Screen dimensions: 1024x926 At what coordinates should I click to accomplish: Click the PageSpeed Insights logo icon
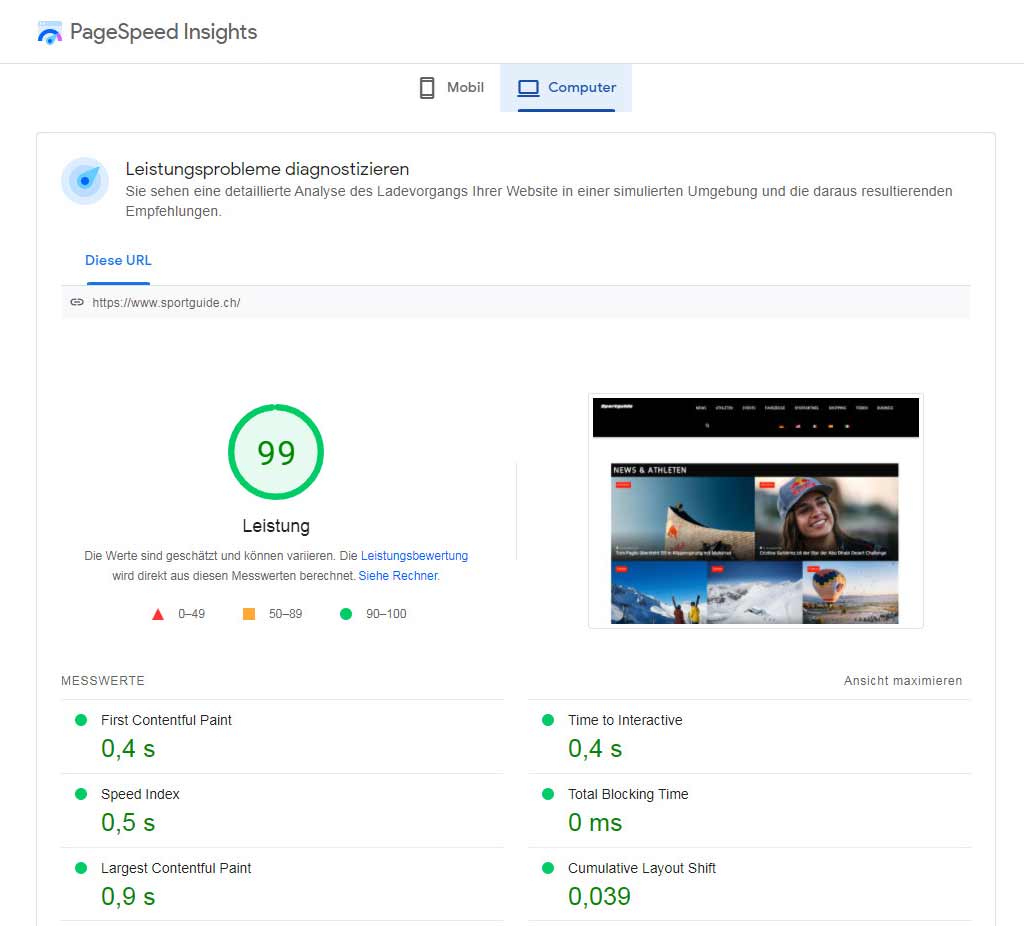coord(50,32)
